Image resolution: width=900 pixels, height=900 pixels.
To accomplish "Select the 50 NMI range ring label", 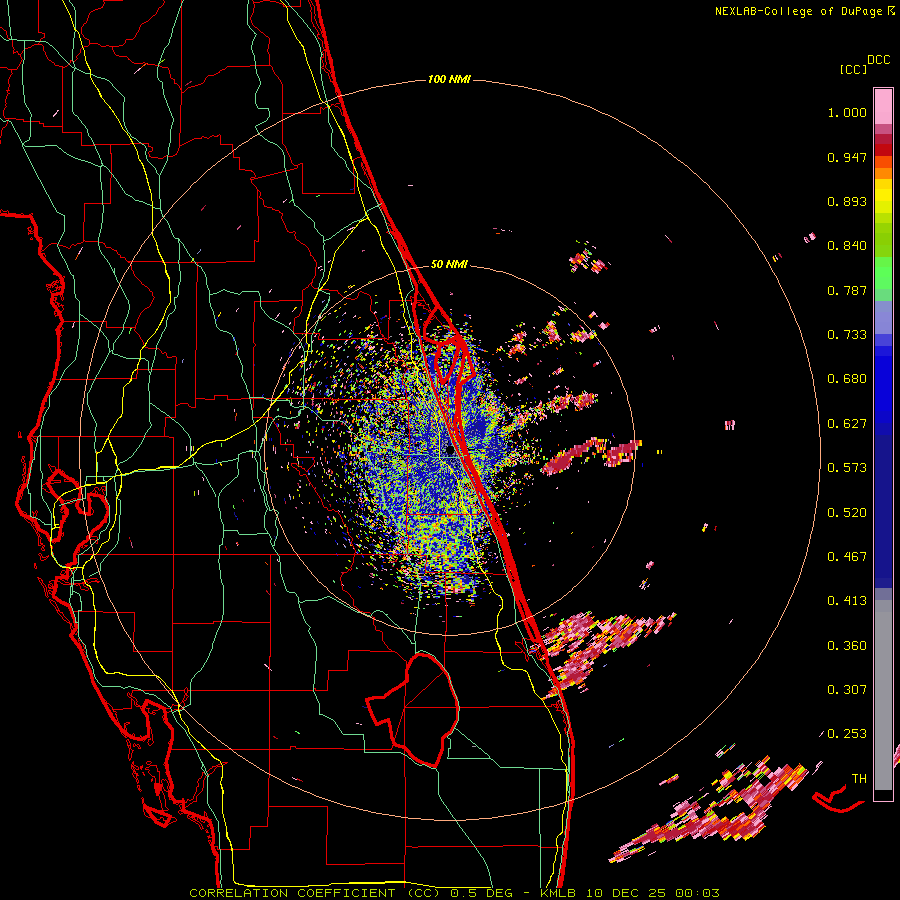I will click(449, 264).
